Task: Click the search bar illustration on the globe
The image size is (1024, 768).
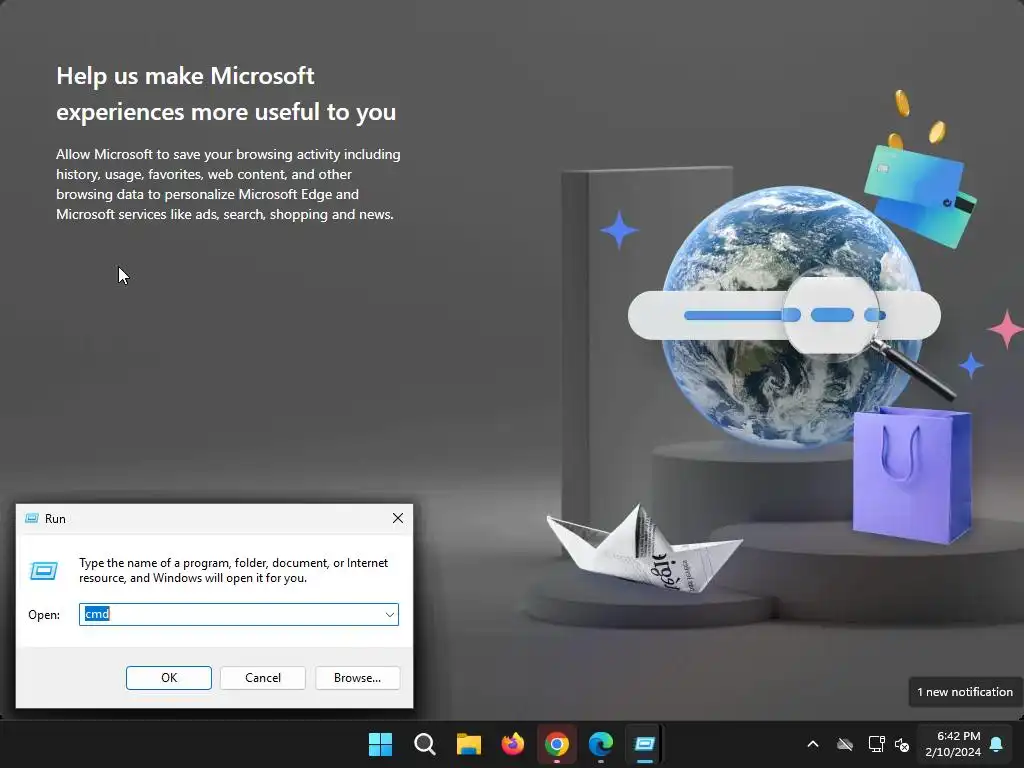Action: (x=784, y=315)
